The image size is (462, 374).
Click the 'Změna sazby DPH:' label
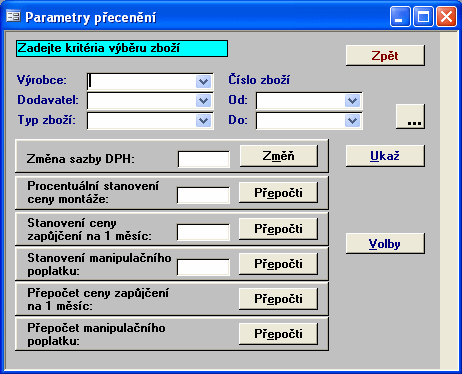tap(81, 159)
